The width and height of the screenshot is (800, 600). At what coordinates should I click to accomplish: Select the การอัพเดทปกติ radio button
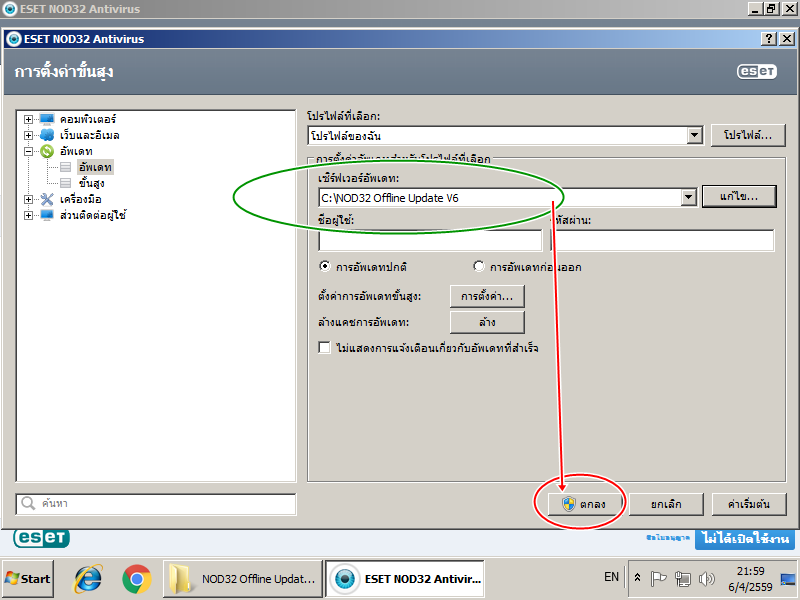click(x=324, y=266)
